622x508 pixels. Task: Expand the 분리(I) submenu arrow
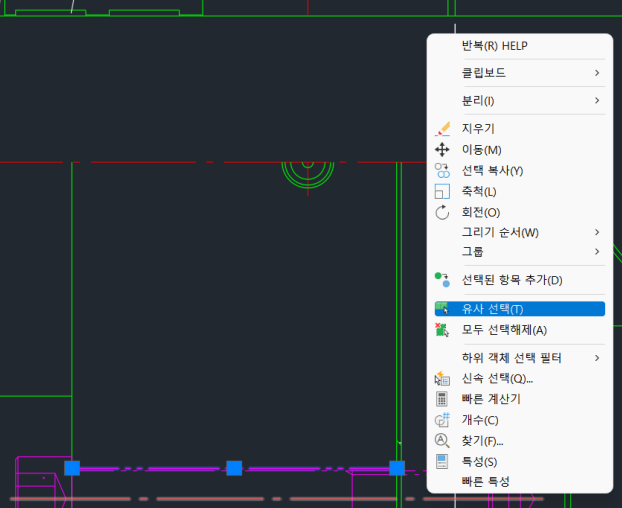click(x=597, y=101)
